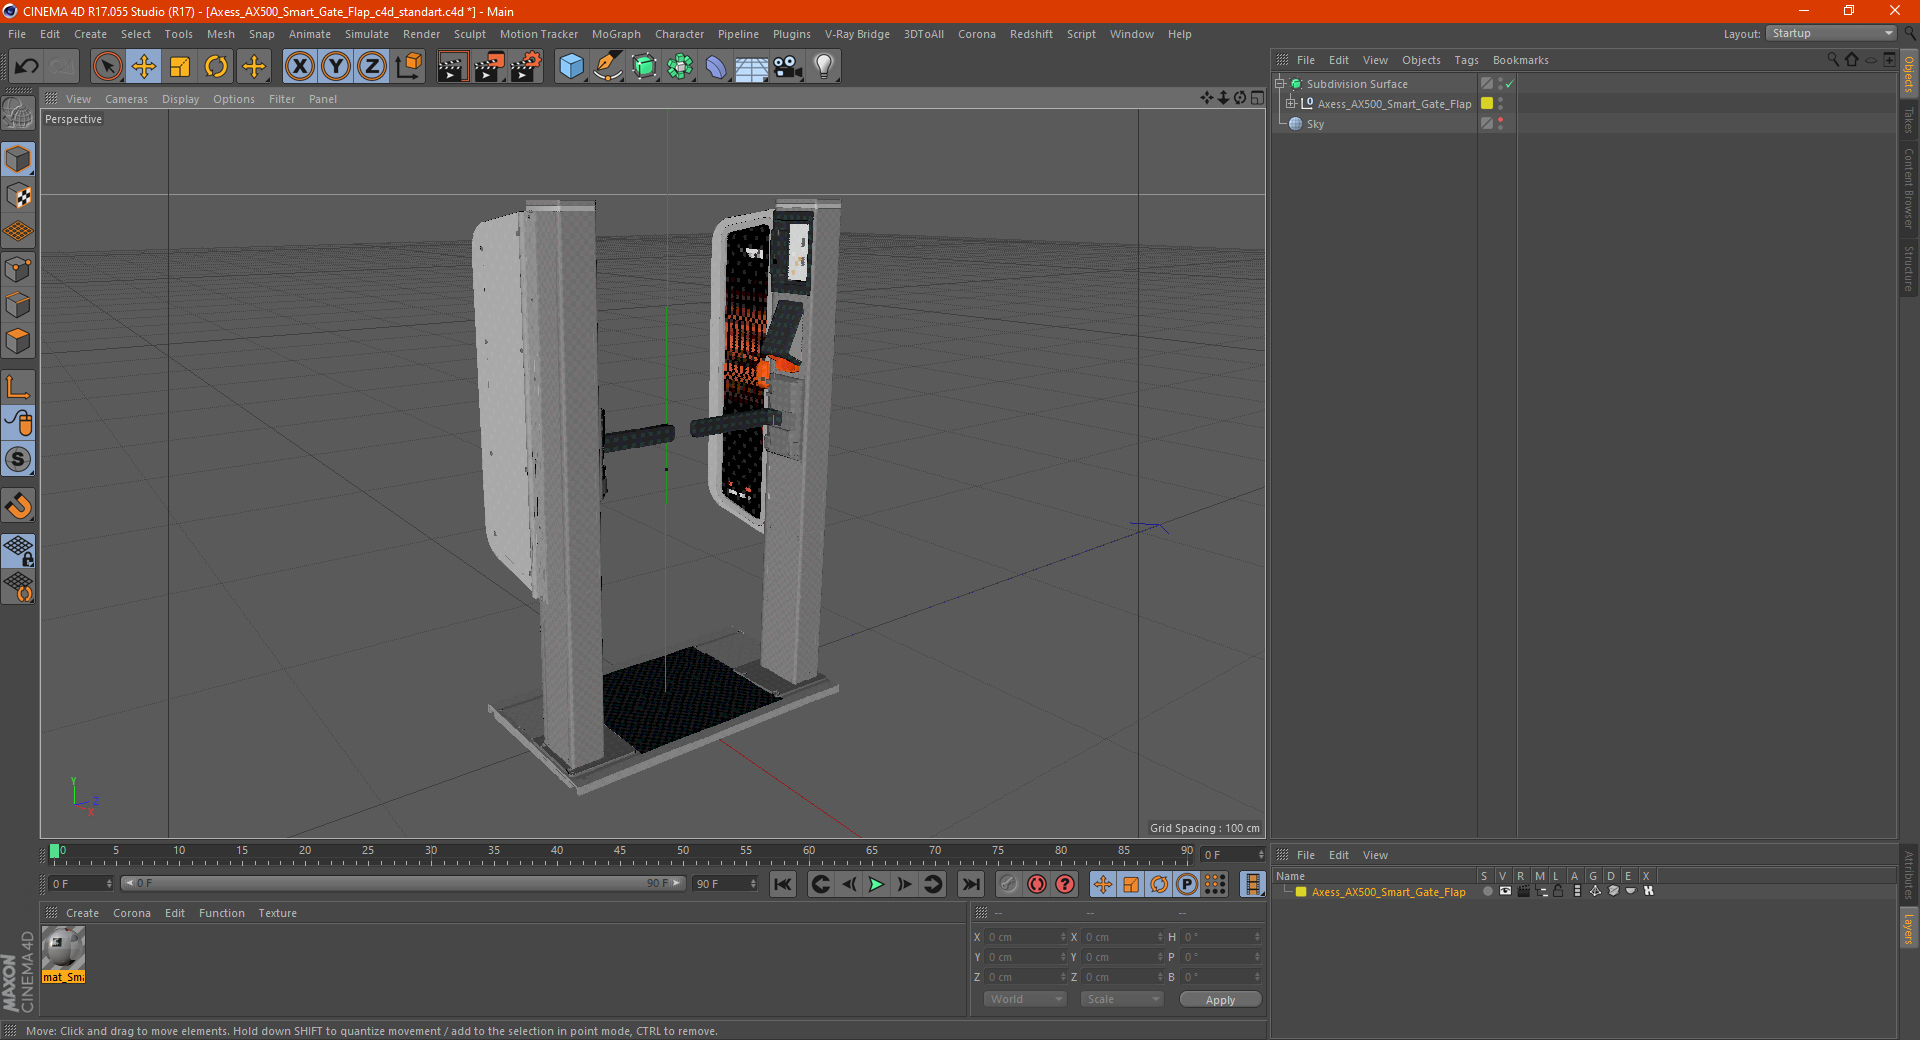Play the animation forward
The height and width of the screenshot is (1040, 1920).
click(x=876, y=884)
